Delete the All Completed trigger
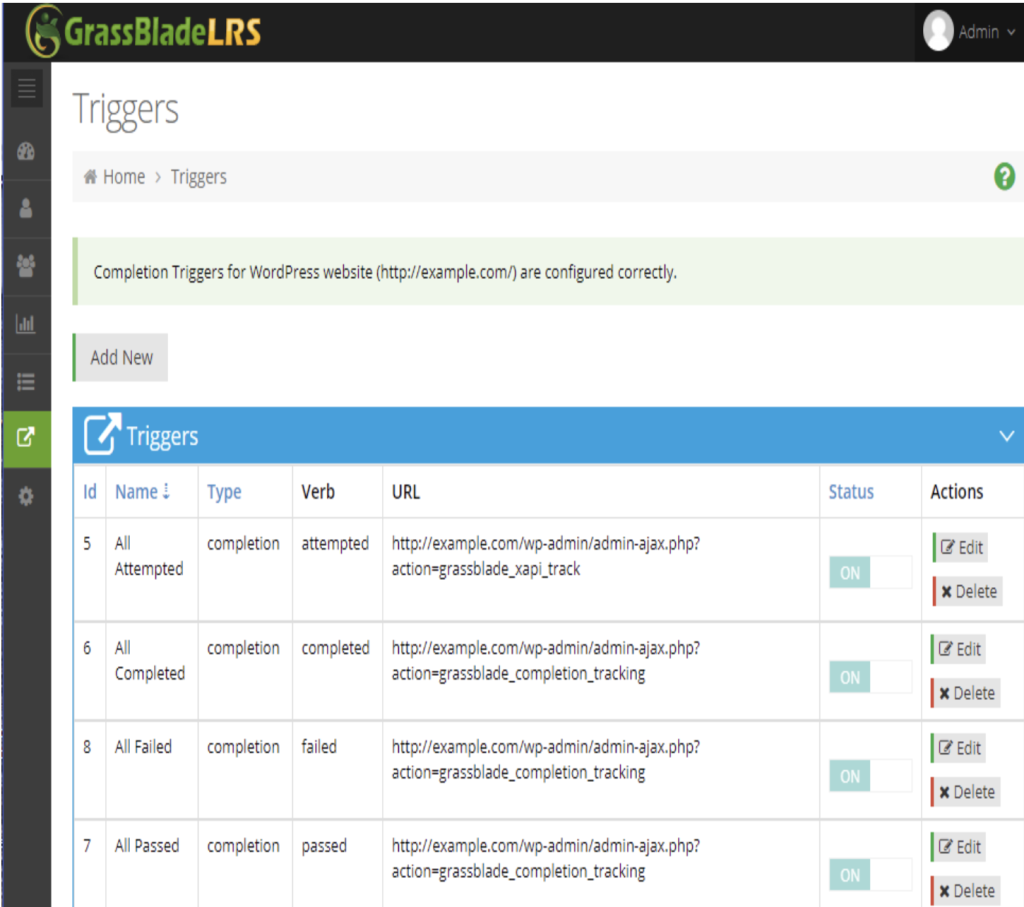Image resolution: width=1024 pixels, height=907 pixels. [966, 693]
